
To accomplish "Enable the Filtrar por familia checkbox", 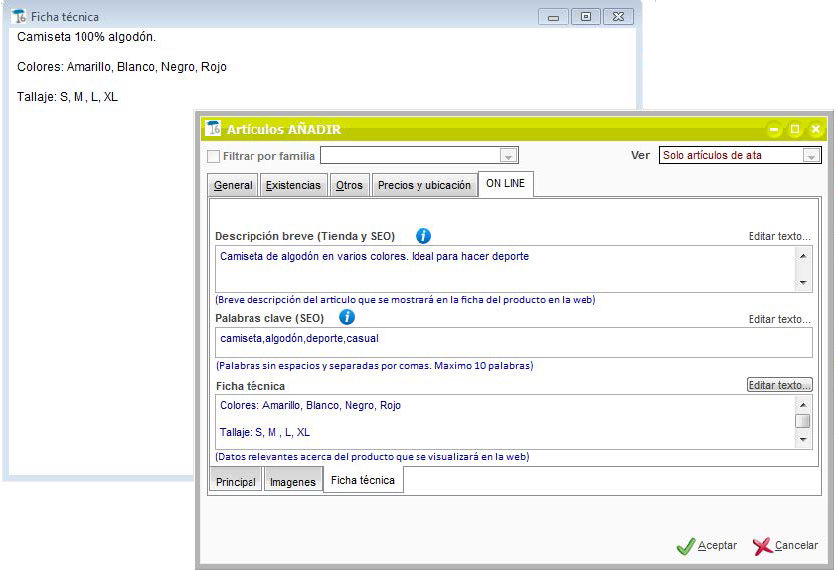I will (x=213, y=156).
